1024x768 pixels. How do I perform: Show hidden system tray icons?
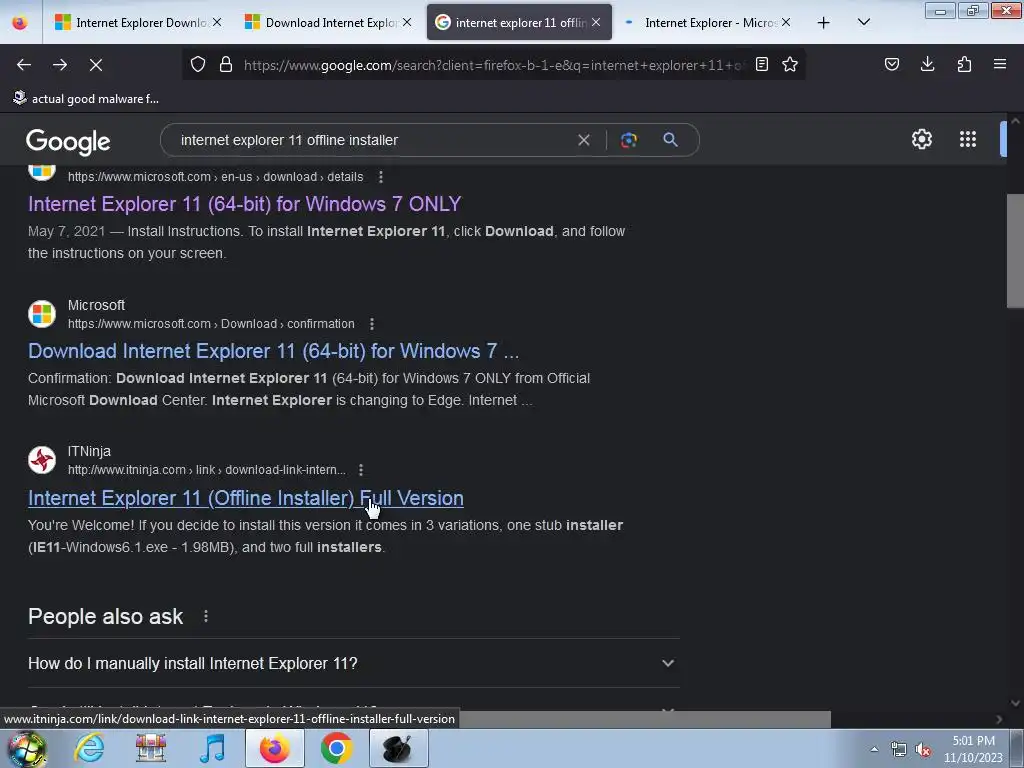click(x=874, y=749)
